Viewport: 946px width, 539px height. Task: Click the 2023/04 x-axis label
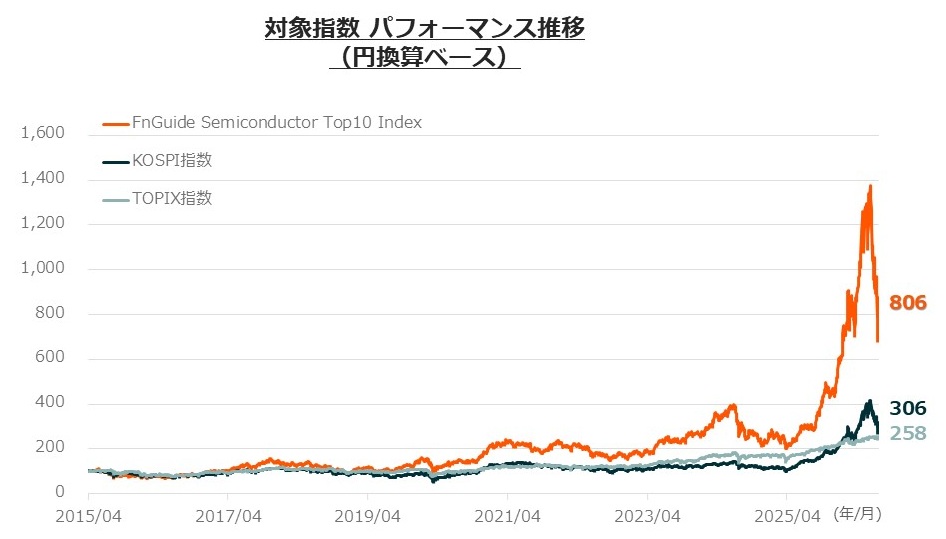click(x=647, y=517)
